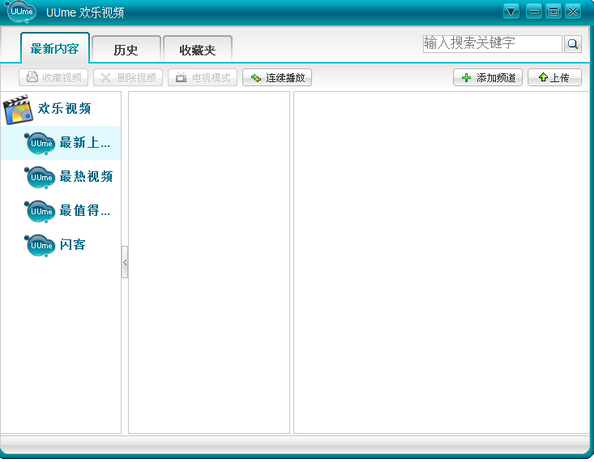This screenshot has height=462, width=594.
Task: Toggle 电视模式 TV mode
Action: click(203, 78)
